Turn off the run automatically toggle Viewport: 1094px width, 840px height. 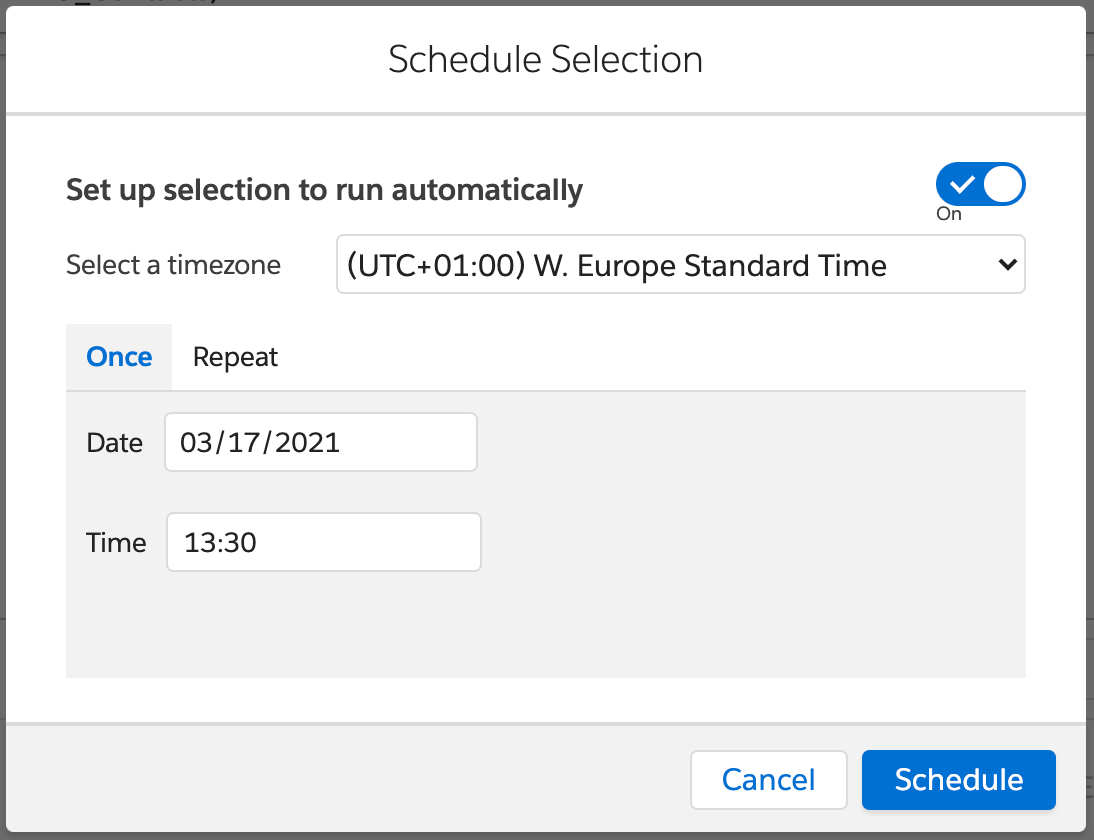click(x=980, y=185)
